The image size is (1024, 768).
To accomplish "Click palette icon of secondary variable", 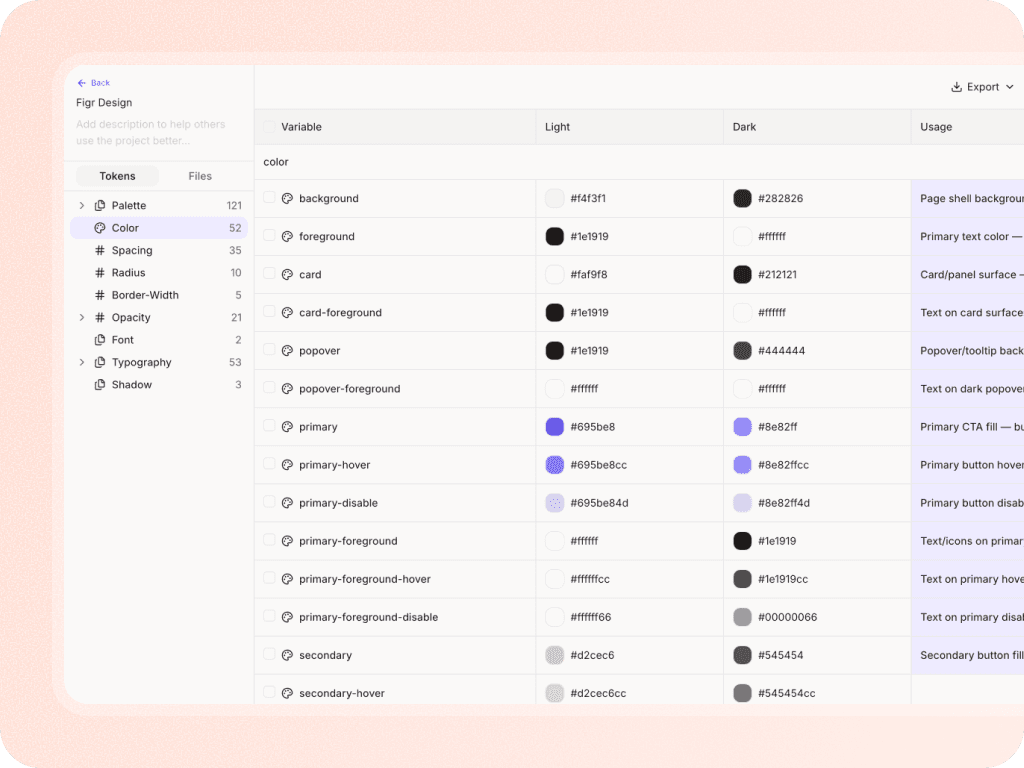I will click(x=287, y=655).
